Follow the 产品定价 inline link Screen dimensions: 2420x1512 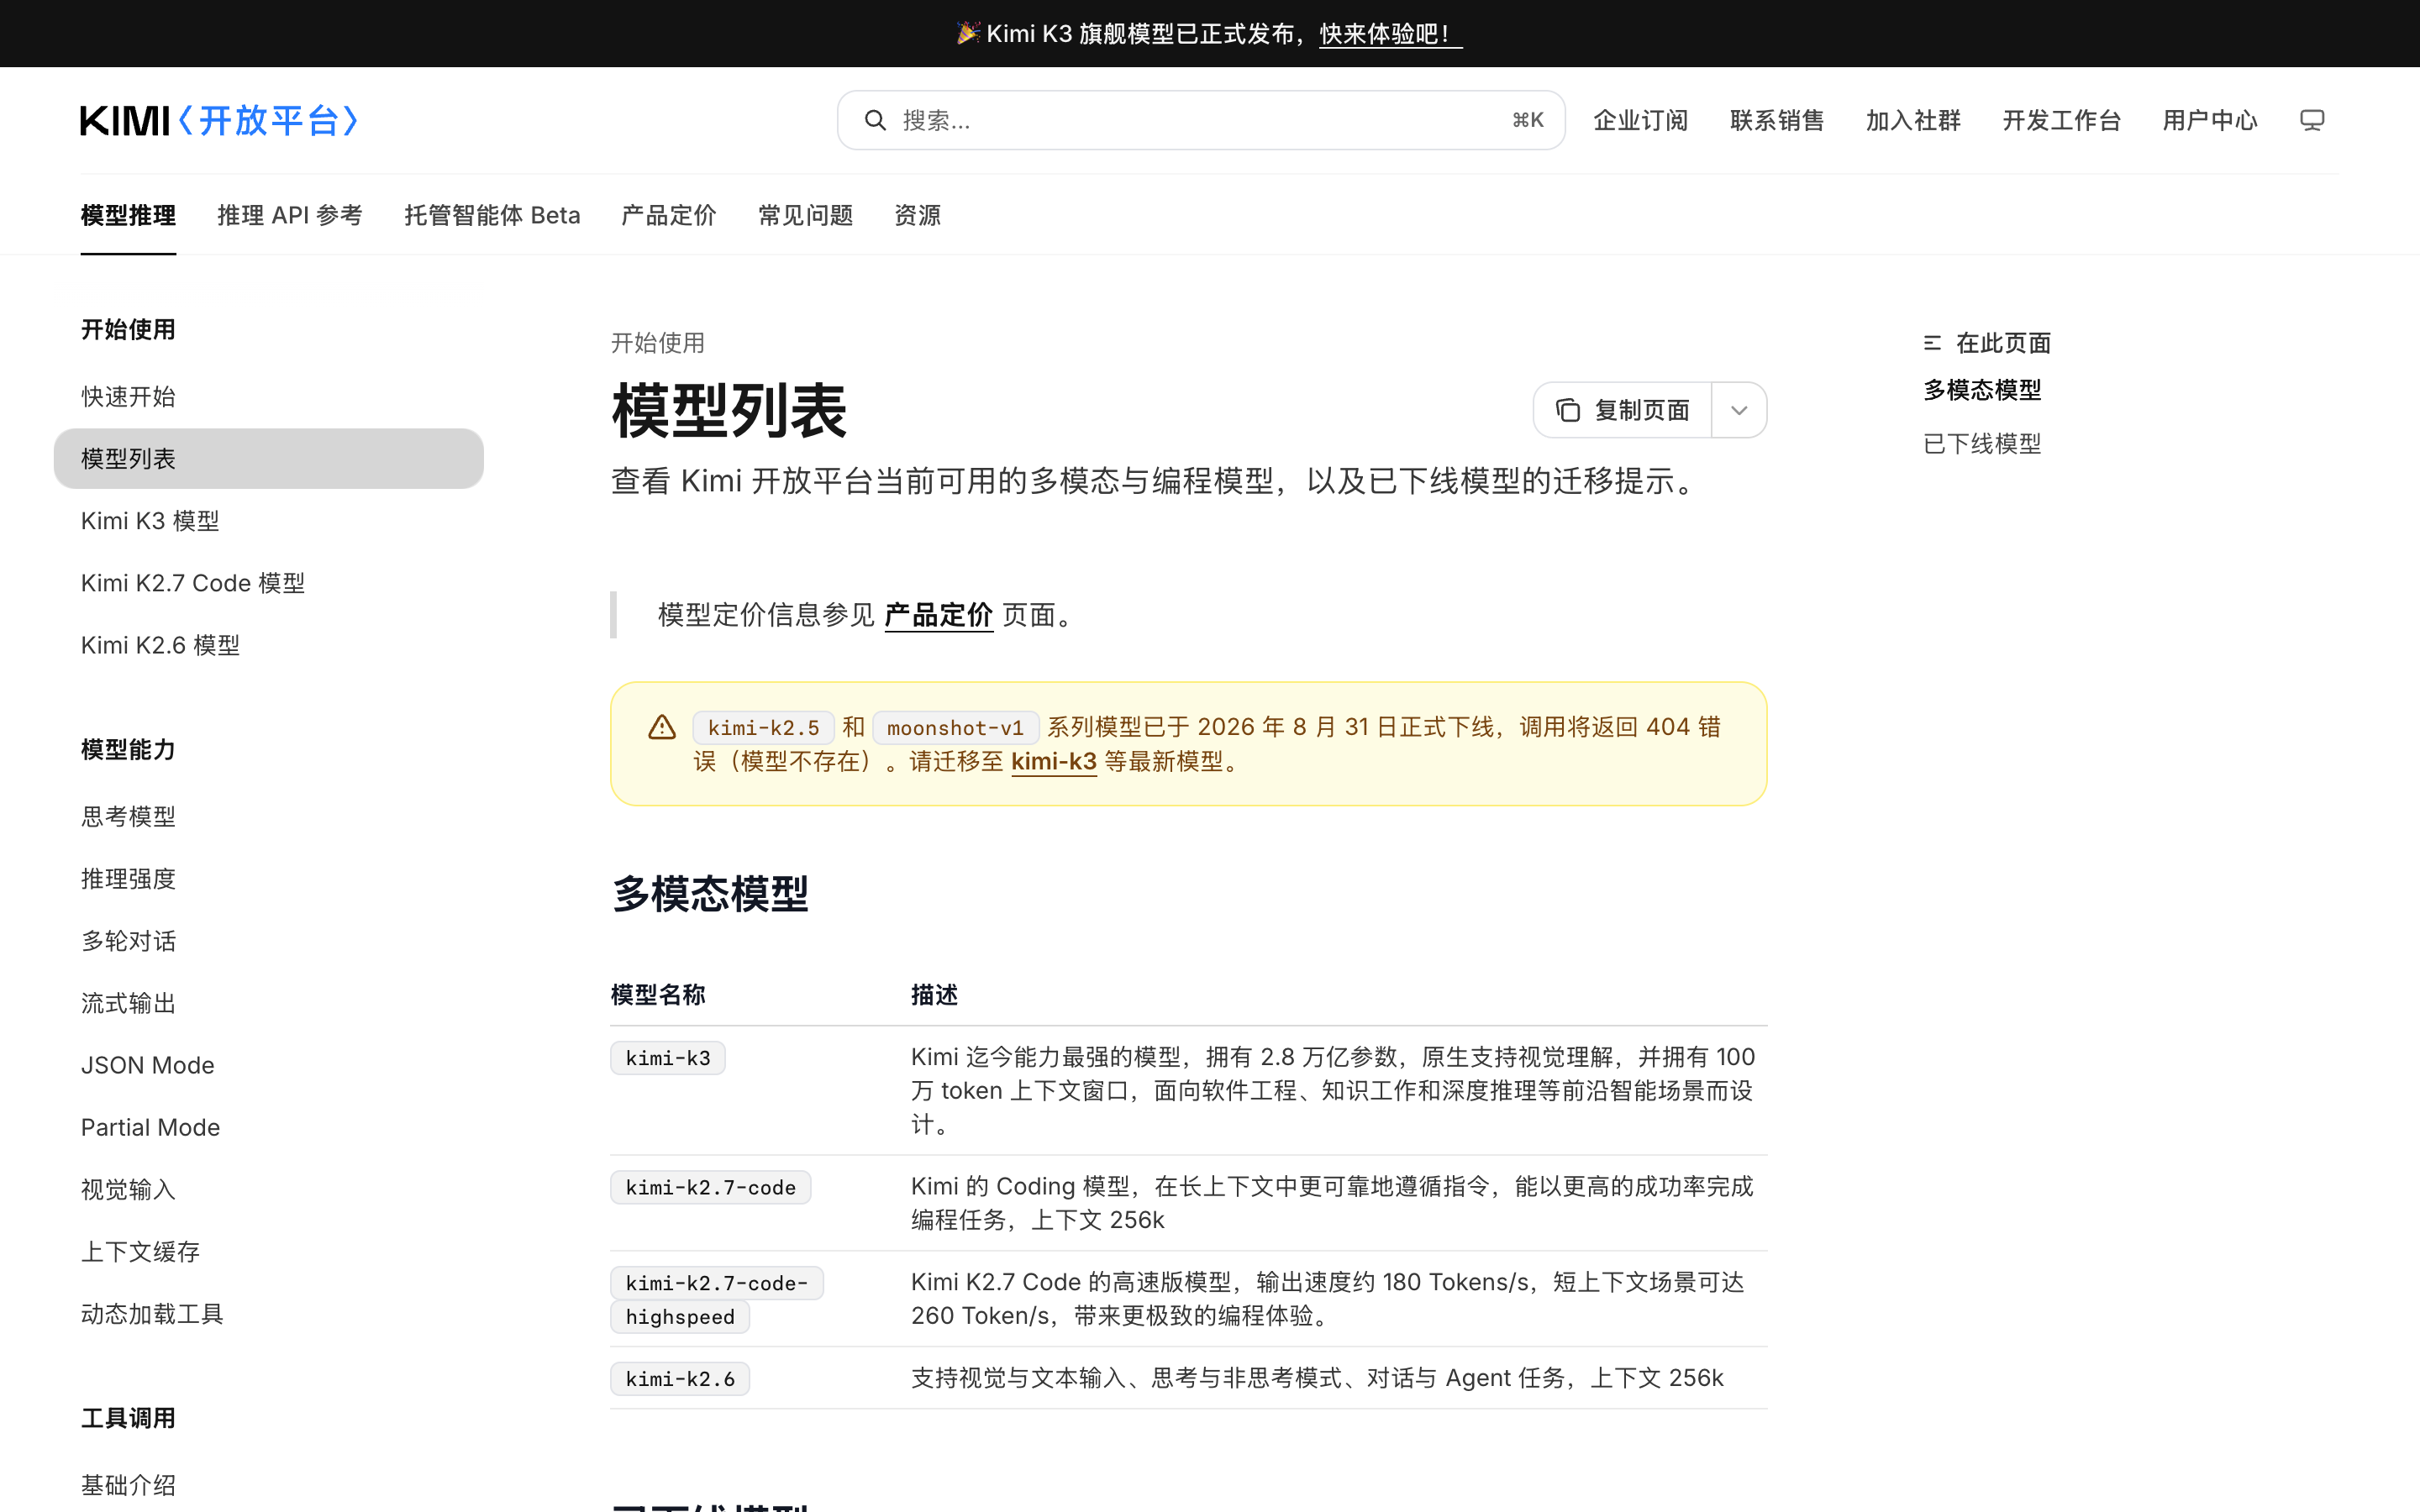click(938, 615)
